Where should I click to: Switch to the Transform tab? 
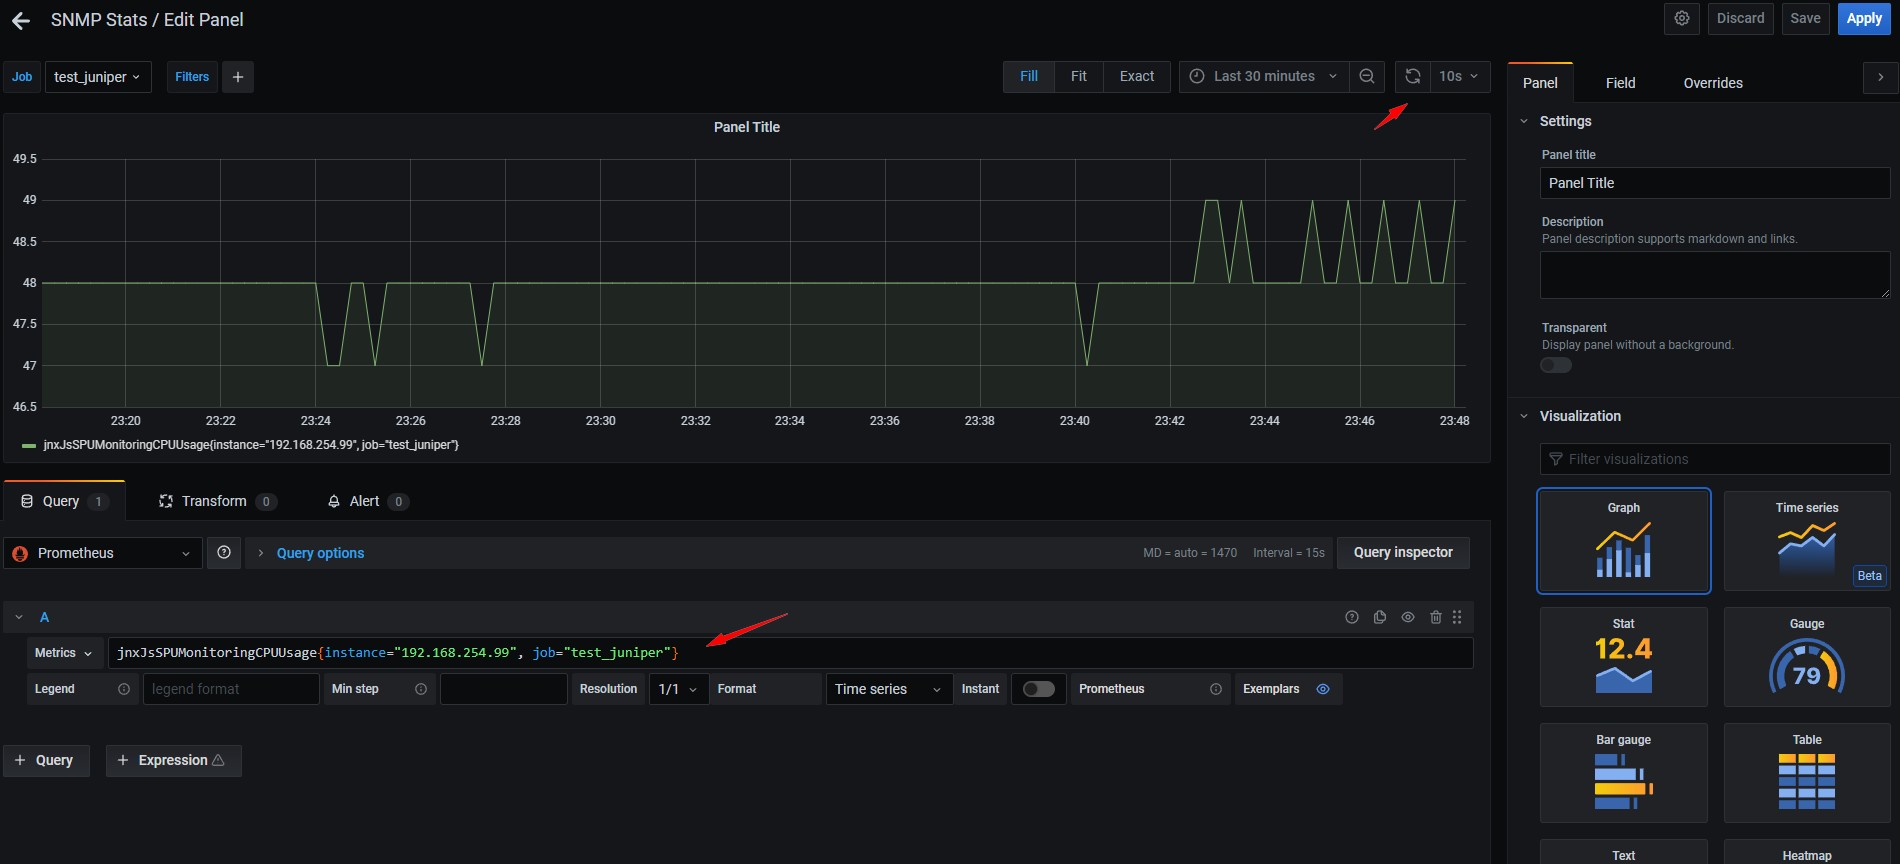click(214, 501)
